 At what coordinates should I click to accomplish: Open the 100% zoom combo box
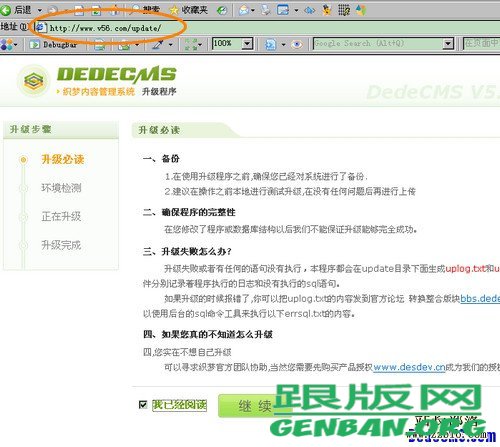pos(233,44)
